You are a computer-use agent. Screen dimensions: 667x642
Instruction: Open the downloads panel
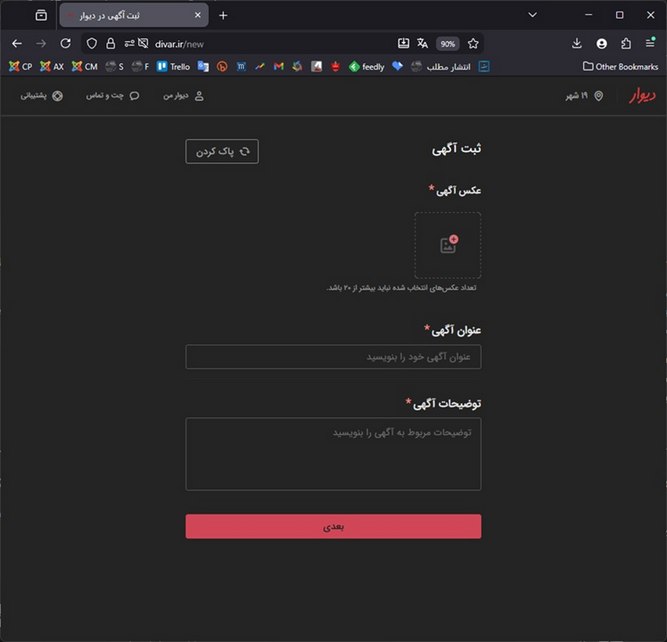click(577, 43)
